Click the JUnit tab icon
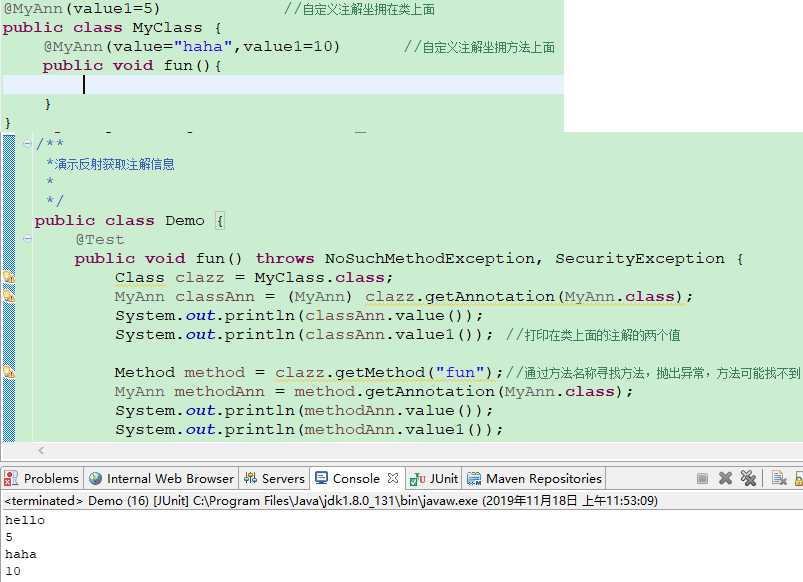The image size is (803, 582). (x=417, y=479)
